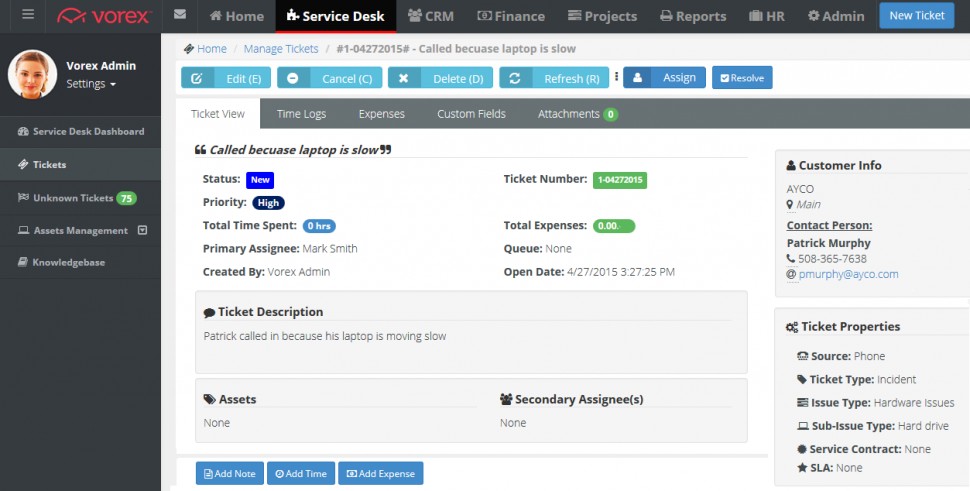Click the Contact Person link
970x491 pixels.
point(830,225)
